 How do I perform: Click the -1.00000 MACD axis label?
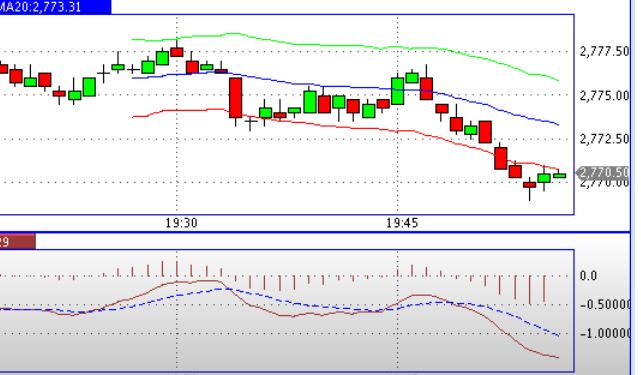pos(605,334)
